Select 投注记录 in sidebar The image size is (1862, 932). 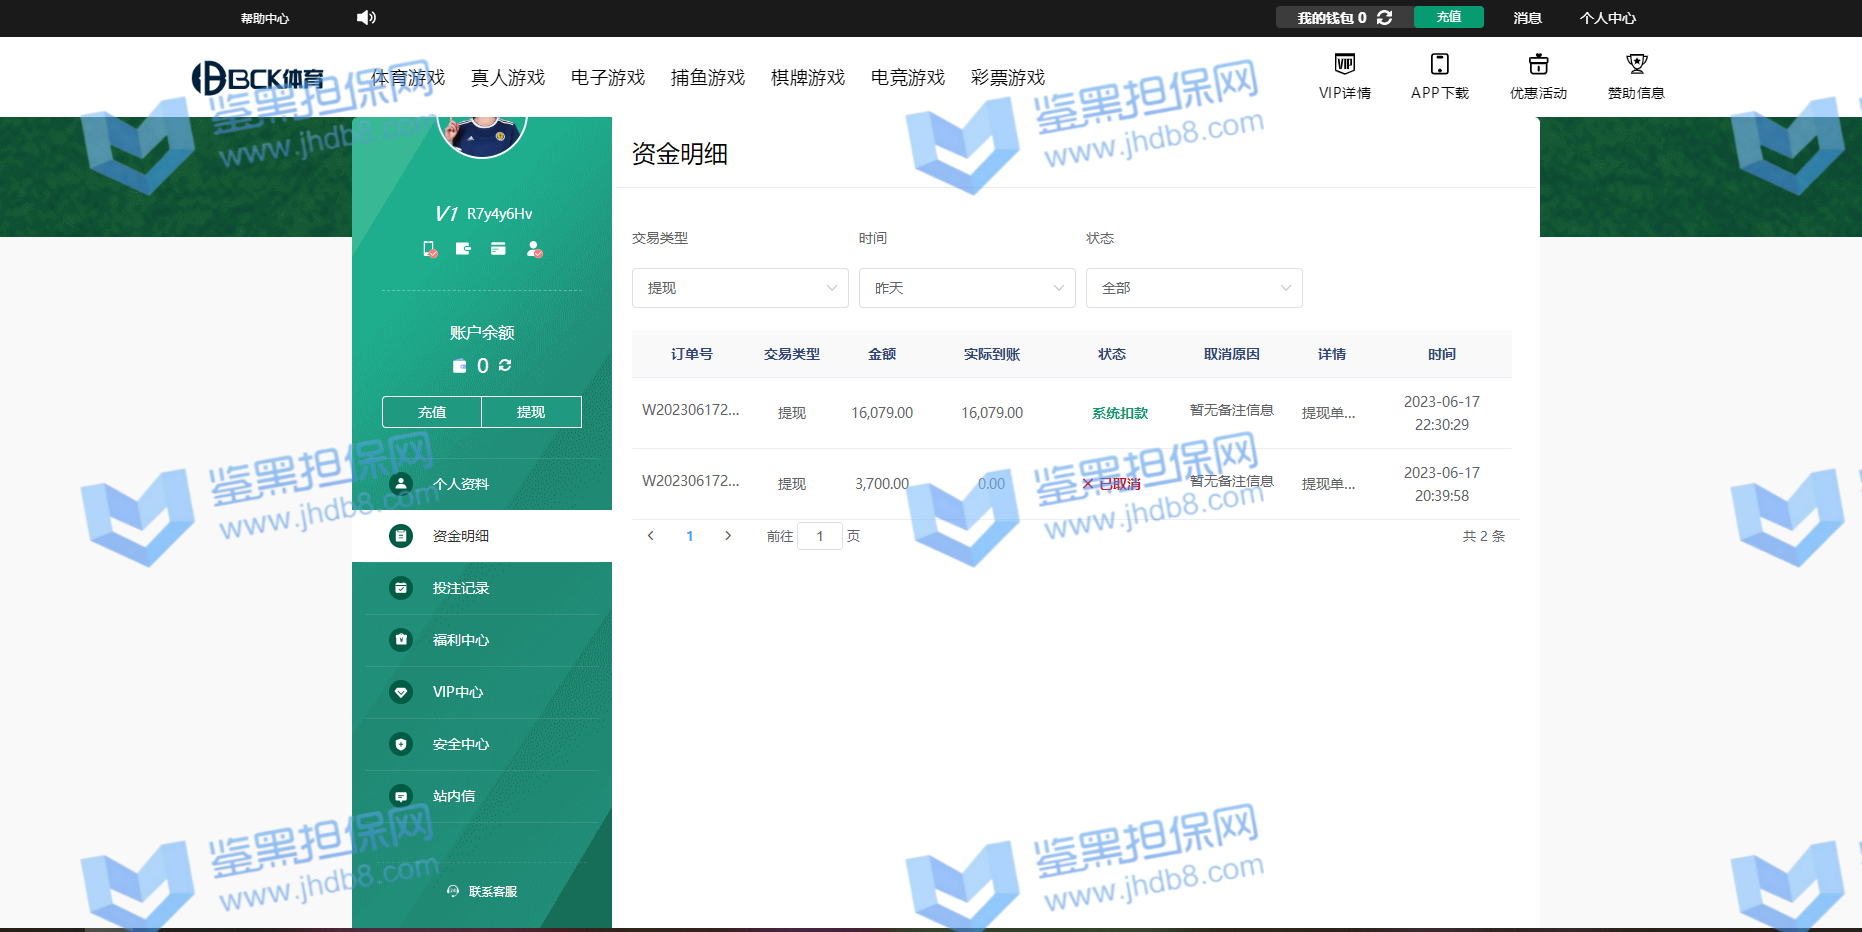pyautogui.click(x=461, y=588)
